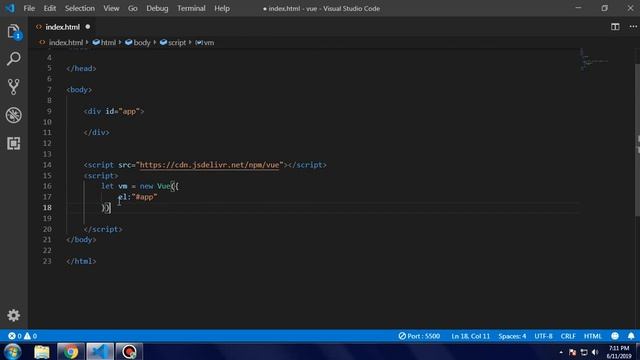Click the closing </body> tag
Screen dimensions: 640x360
[x=81, y=240]
